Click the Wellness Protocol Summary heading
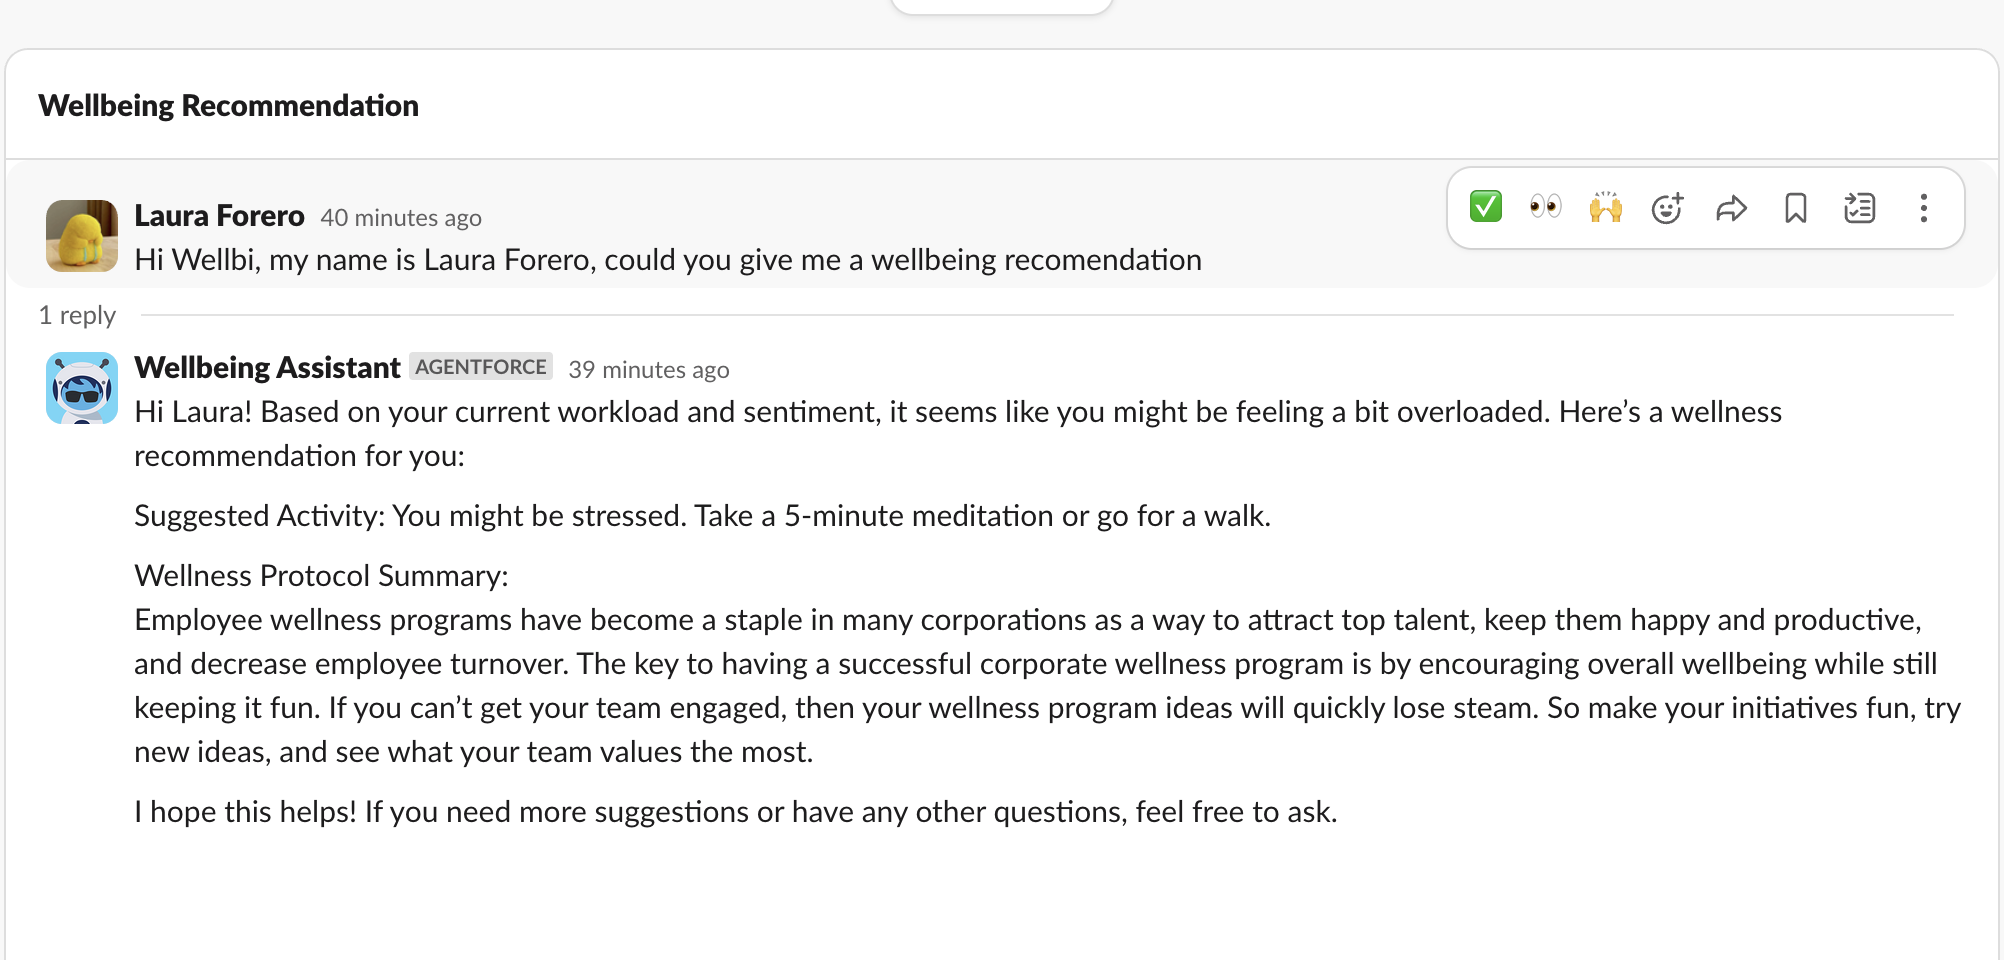The image size is (2004, 960). point(321,576)
